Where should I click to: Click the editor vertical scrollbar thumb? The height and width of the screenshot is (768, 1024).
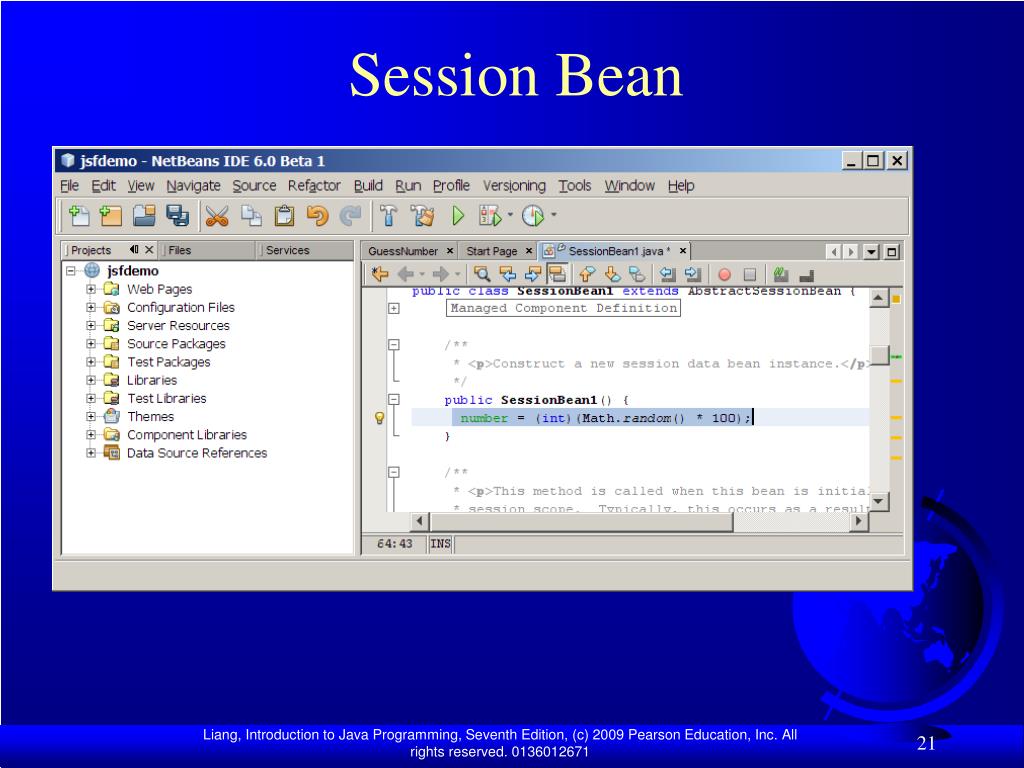pos(879,356)
